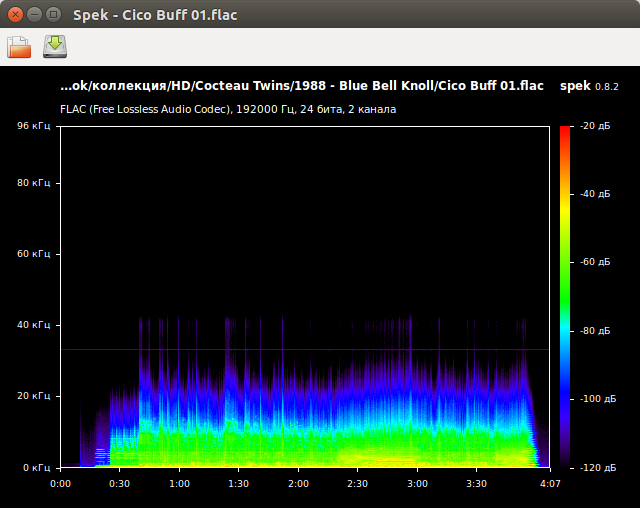Image resolution: width=640 pixels, height=508 pixels.
Task: Select the 3:30 time axis marker
Action: point(477,483)
